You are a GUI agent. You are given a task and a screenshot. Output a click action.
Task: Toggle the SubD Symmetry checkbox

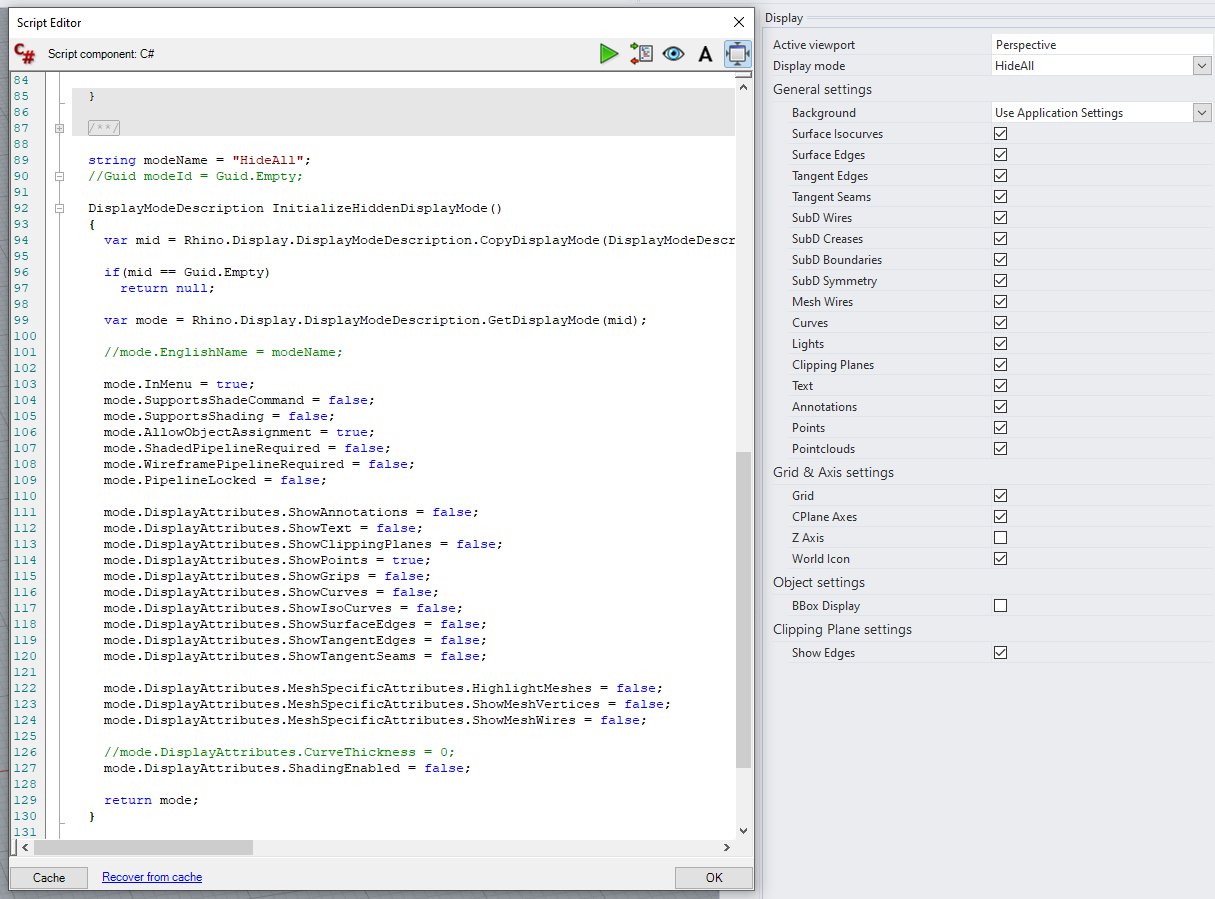pos(1000,281)
